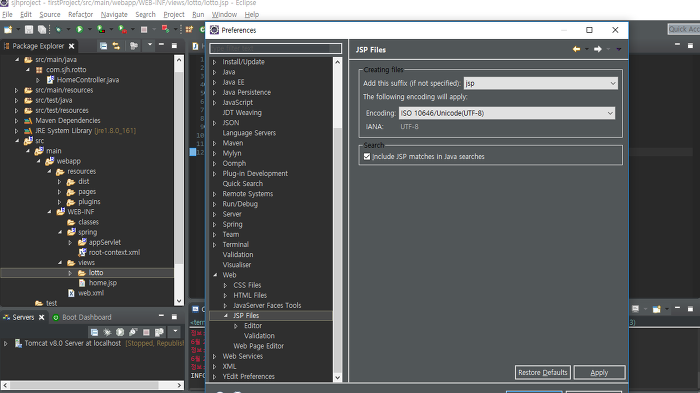
Task: Select Language Servers preference entry
Action: pyautogui.click(x=249, y=133)
